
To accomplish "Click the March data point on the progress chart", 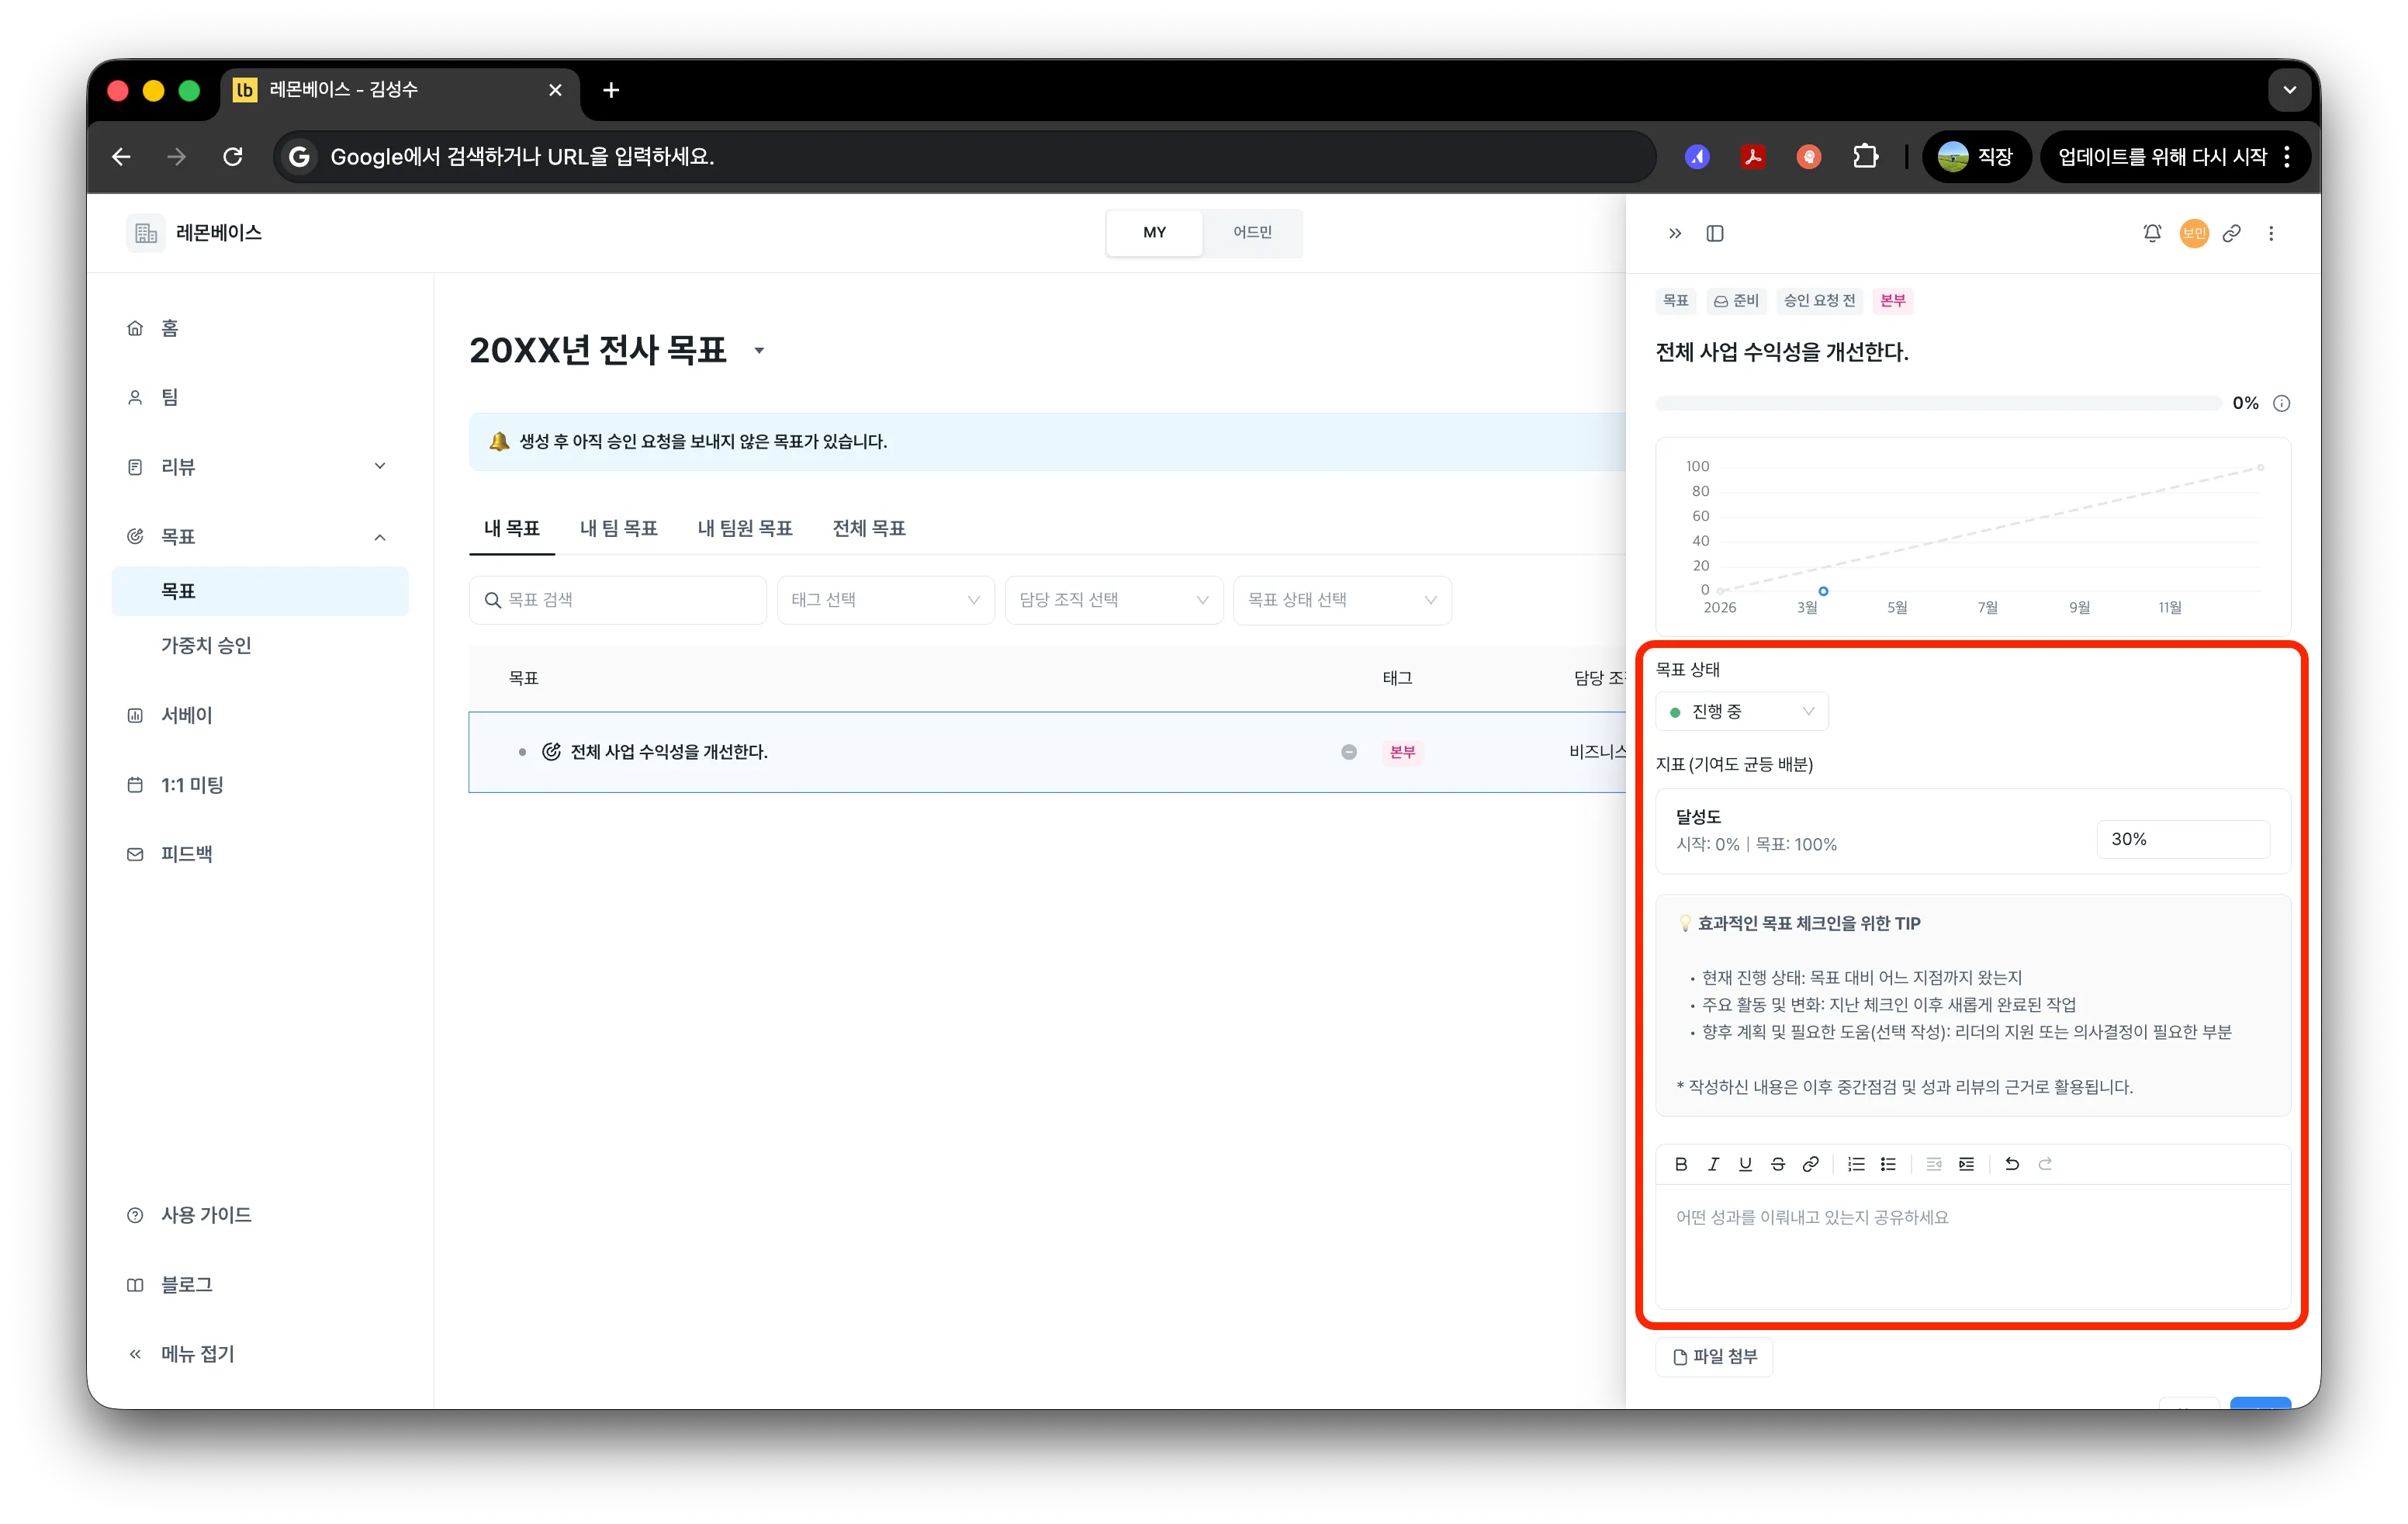I will tap(1823, 591).
